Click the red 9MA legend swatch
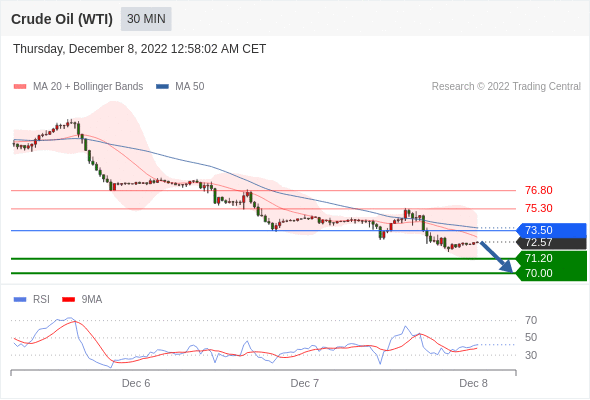The image size is (590, 400). coord(68,300)
